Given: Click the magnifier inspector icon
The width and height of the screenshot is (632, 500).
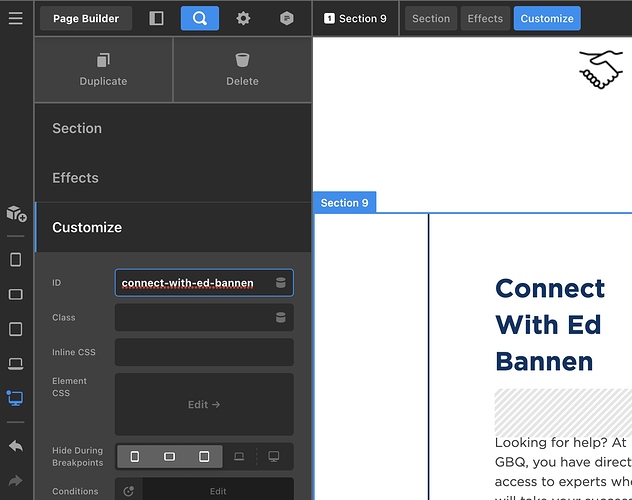Looking at the screenshot, I should tap(200, 18).
